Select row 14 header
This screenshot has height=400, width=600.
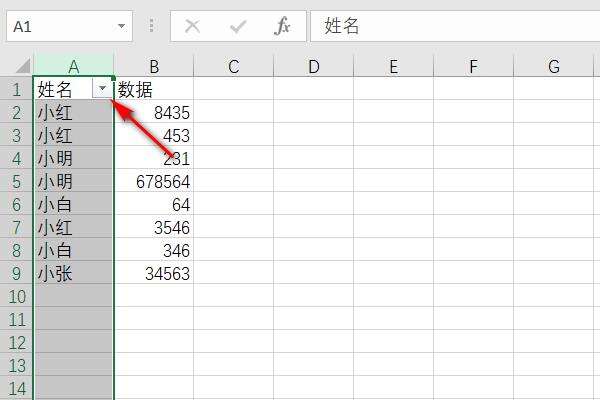coord(16,388)
